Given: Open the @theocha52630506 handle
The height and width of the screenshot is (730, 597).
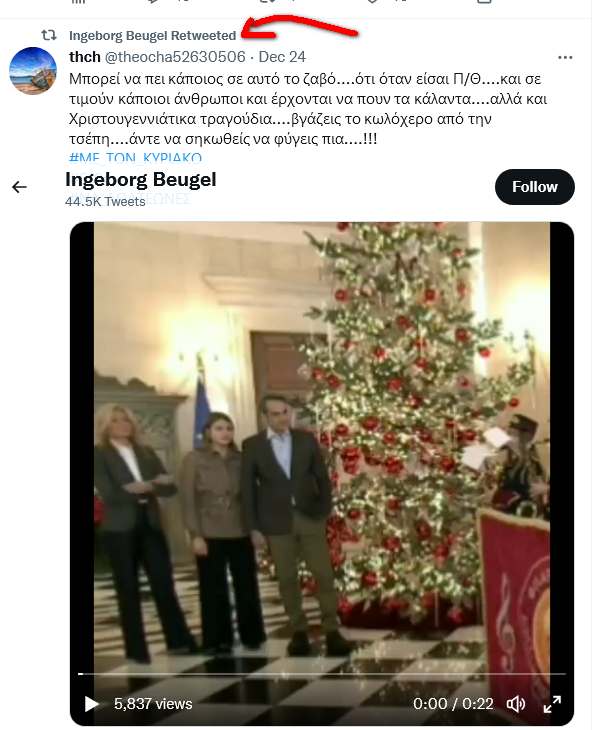Looking at the screenshot, I should (x=175, y=57).
